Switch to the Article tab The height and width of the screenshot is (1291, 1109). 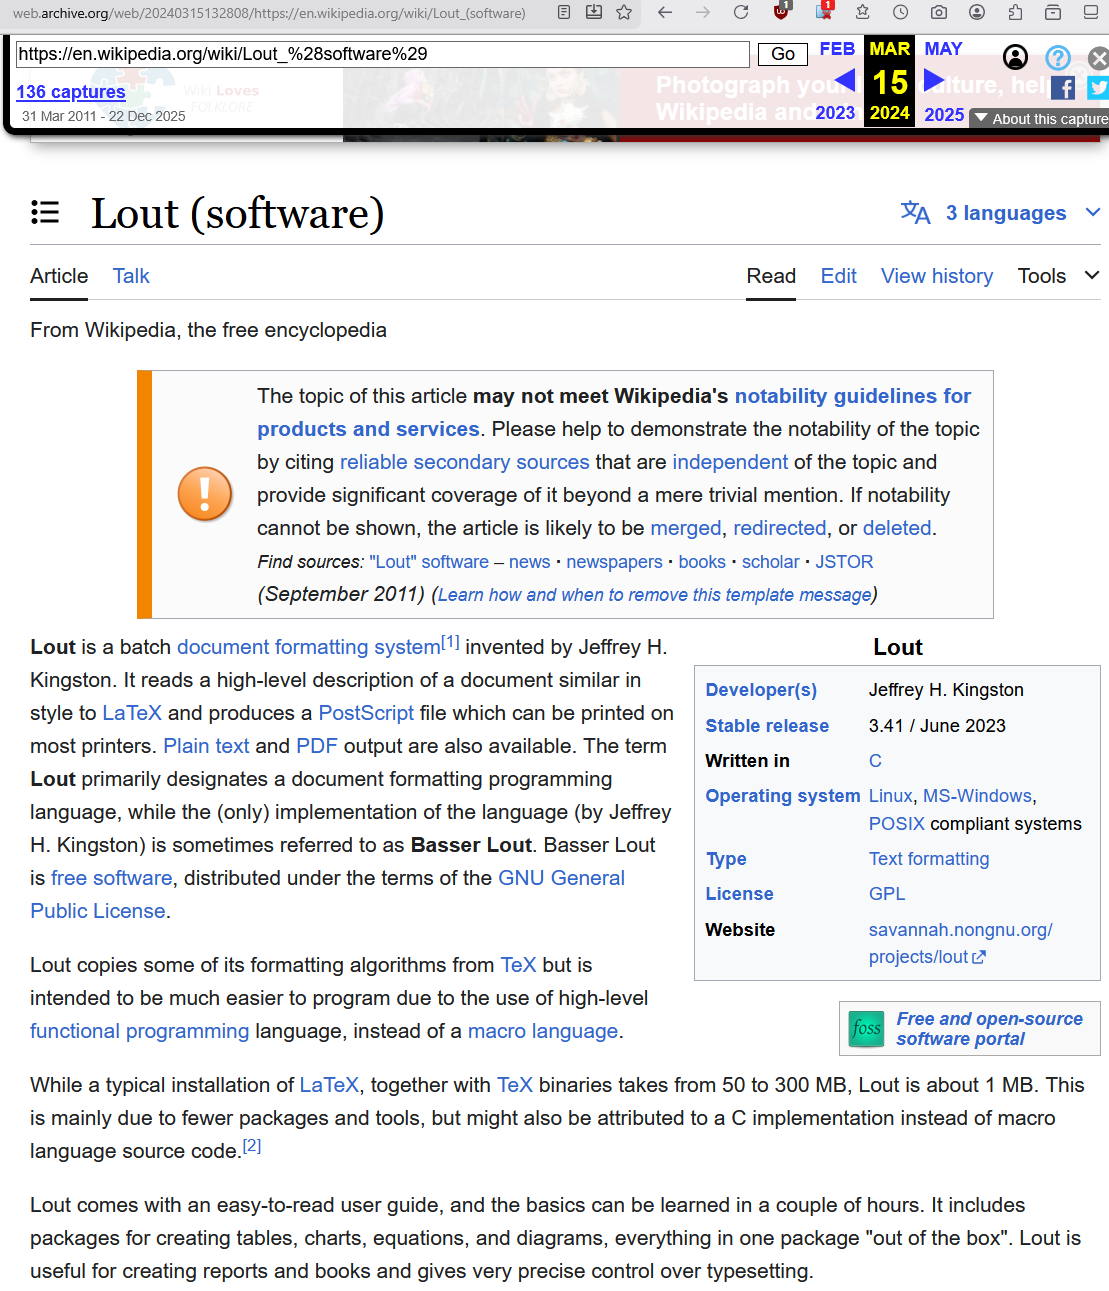click(x=59, y=276)
